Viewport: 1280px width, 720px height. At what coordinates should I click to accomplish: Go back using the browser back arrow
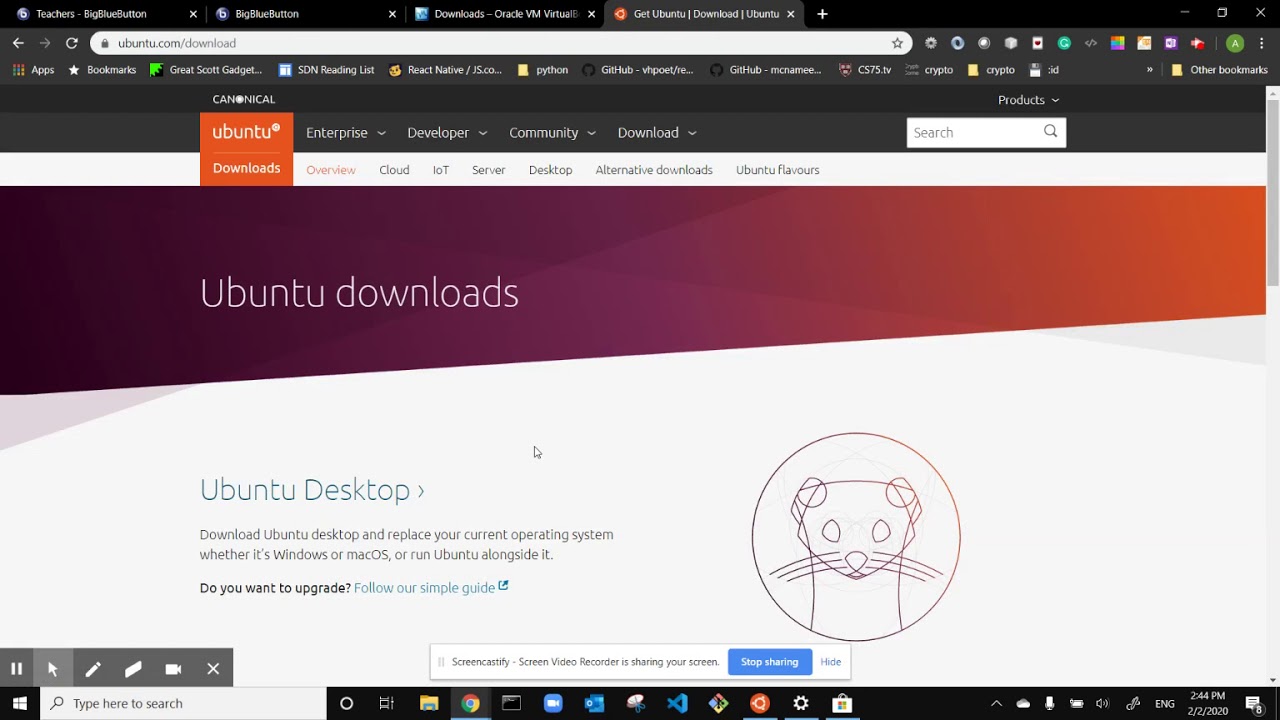pyautogui.click(x=18, y=43)
